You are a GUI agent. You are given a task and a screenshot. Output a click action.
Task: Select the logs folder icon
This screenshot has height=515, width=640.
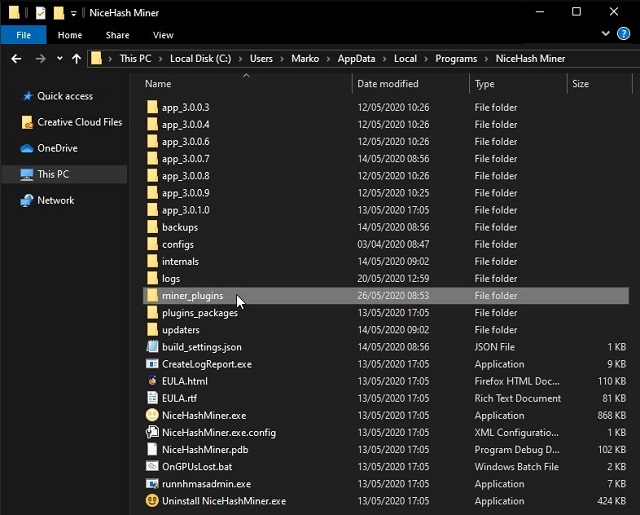[152, 279]
